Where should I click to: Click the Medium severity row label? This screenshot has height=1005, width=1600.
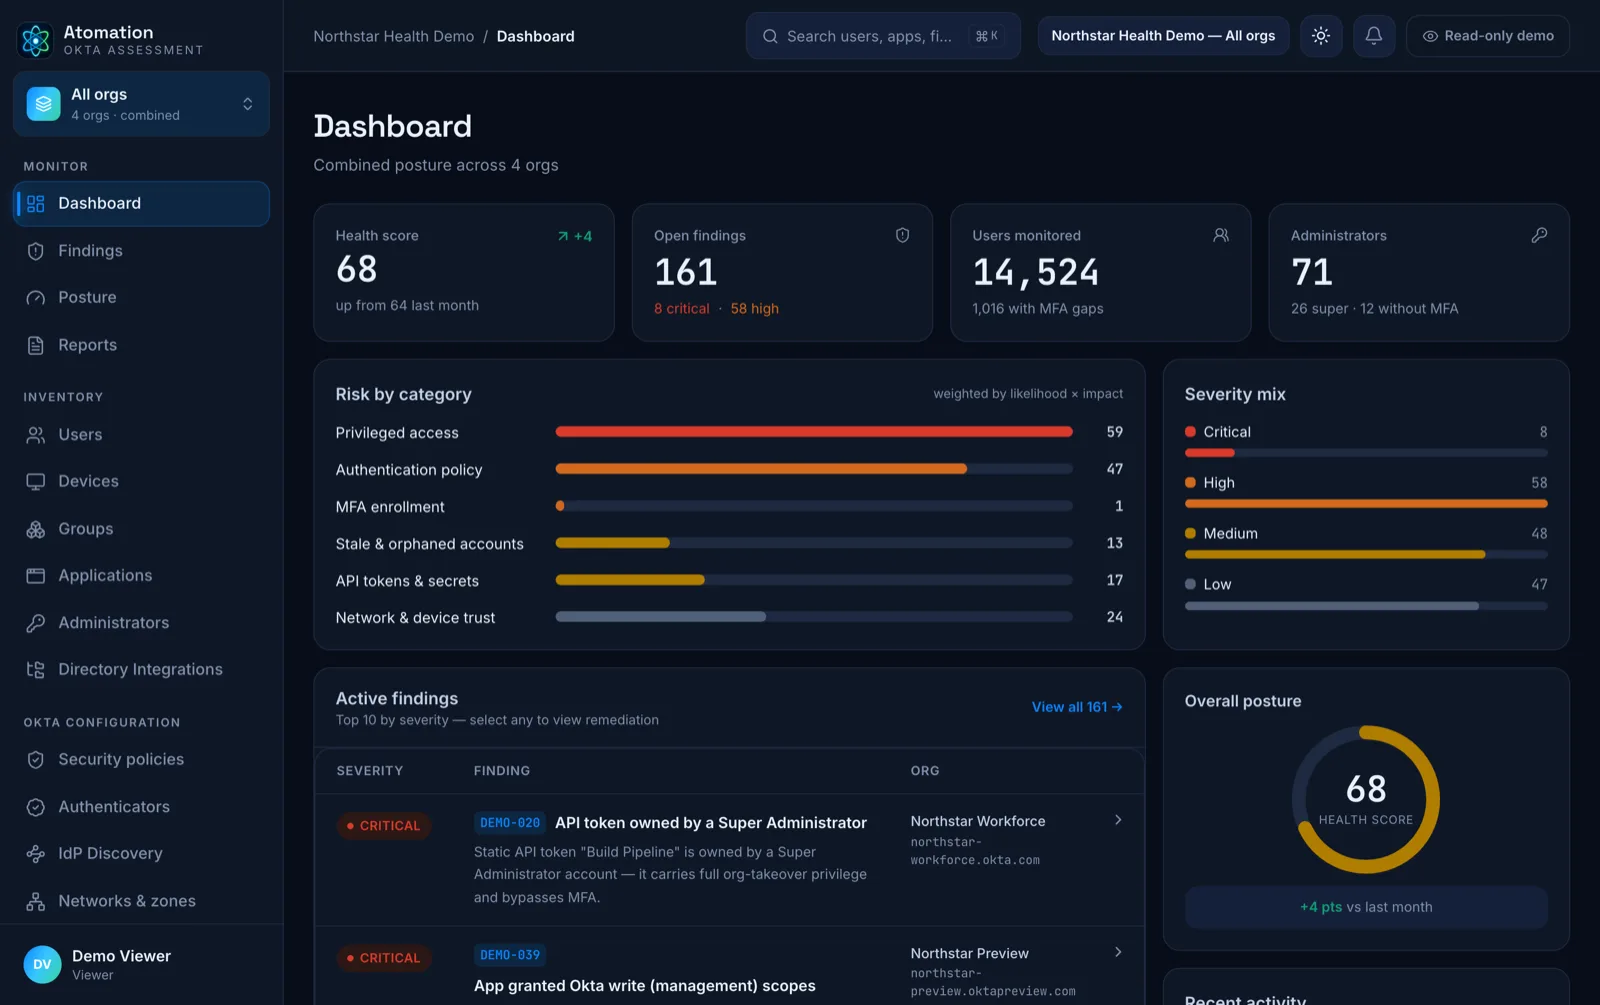pos(1230,534)
